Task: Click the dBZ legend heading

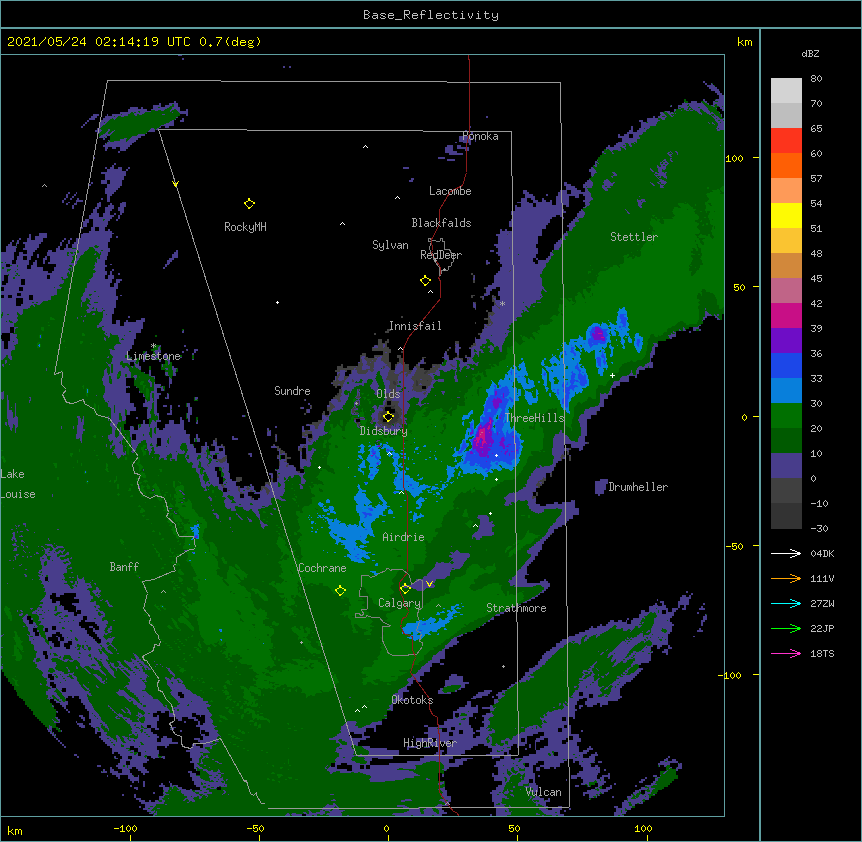Action: click(810, 54)
